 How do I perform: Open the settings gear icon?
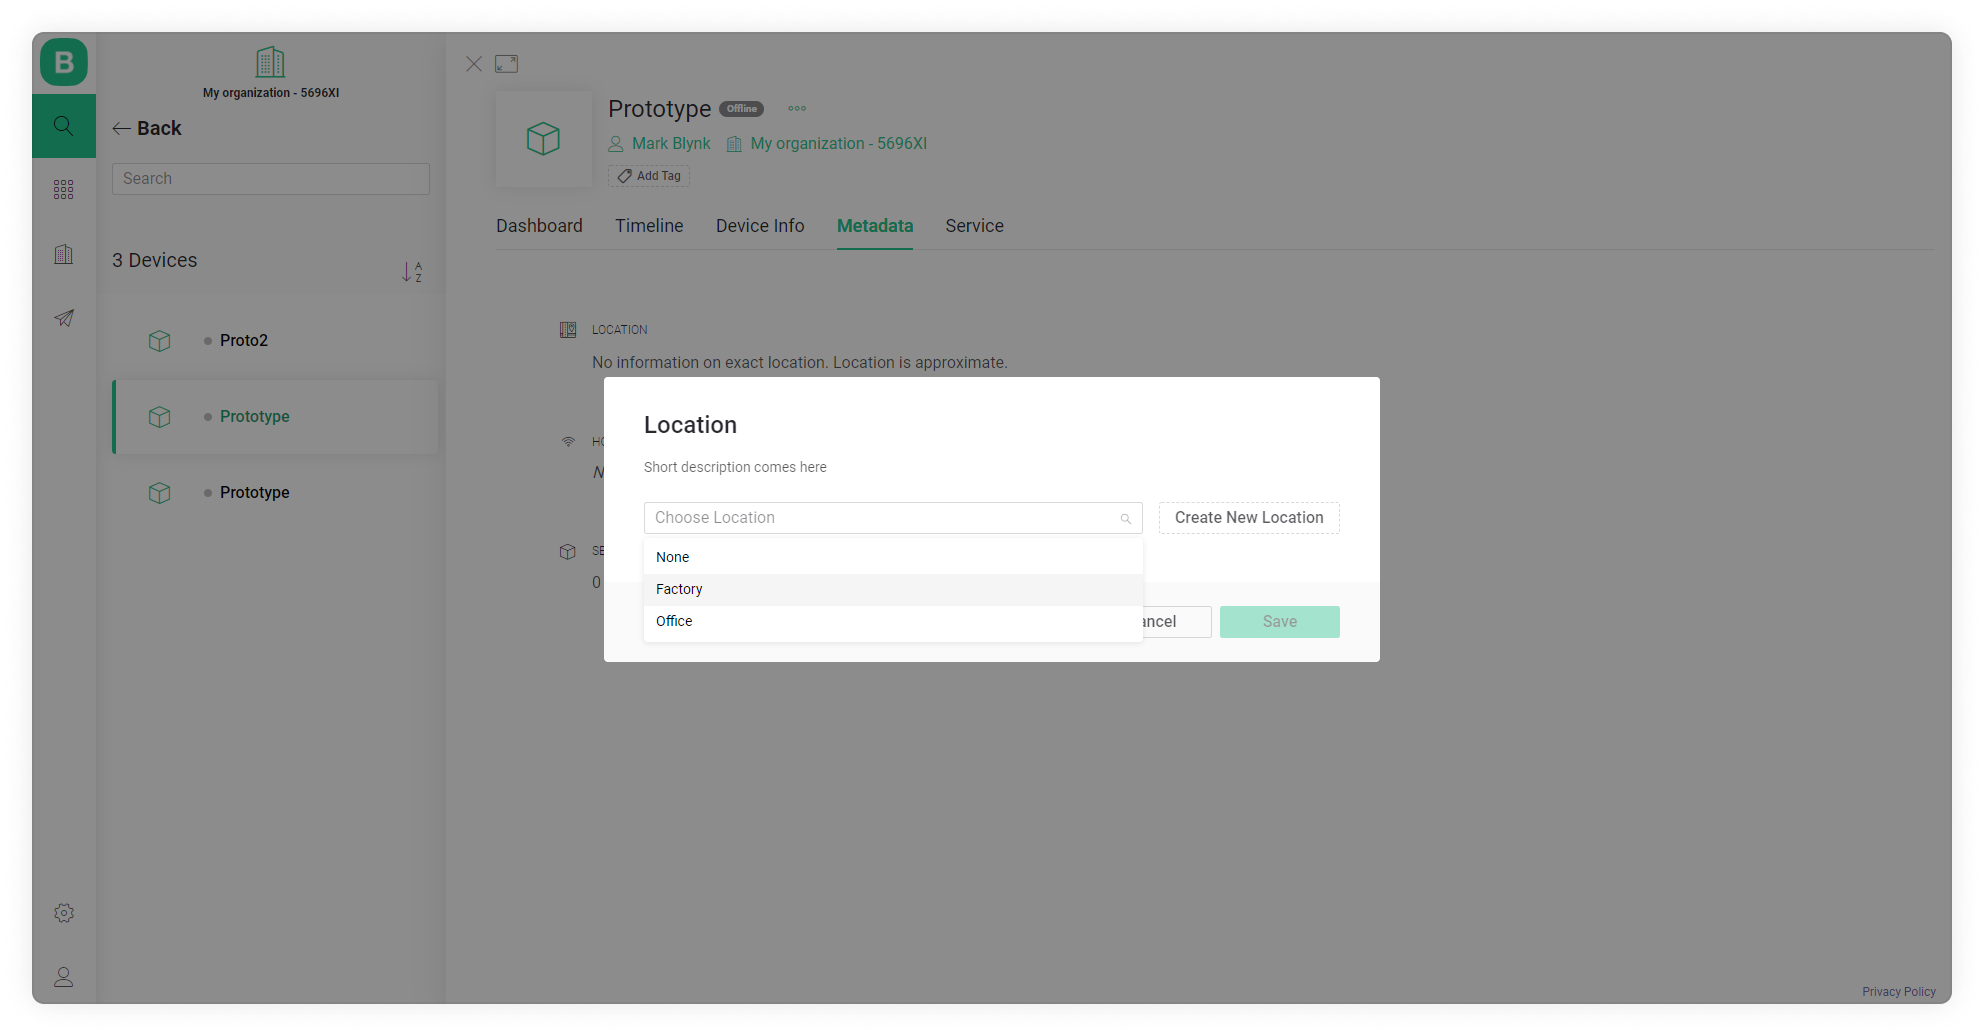[x=64, y=913]
